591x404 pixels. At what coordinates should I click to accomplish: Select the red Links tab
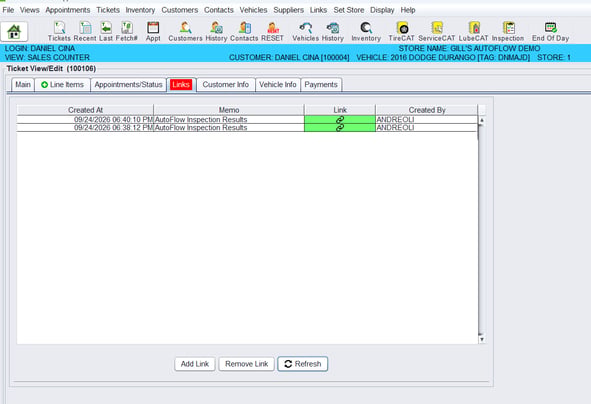pos(181,84)
